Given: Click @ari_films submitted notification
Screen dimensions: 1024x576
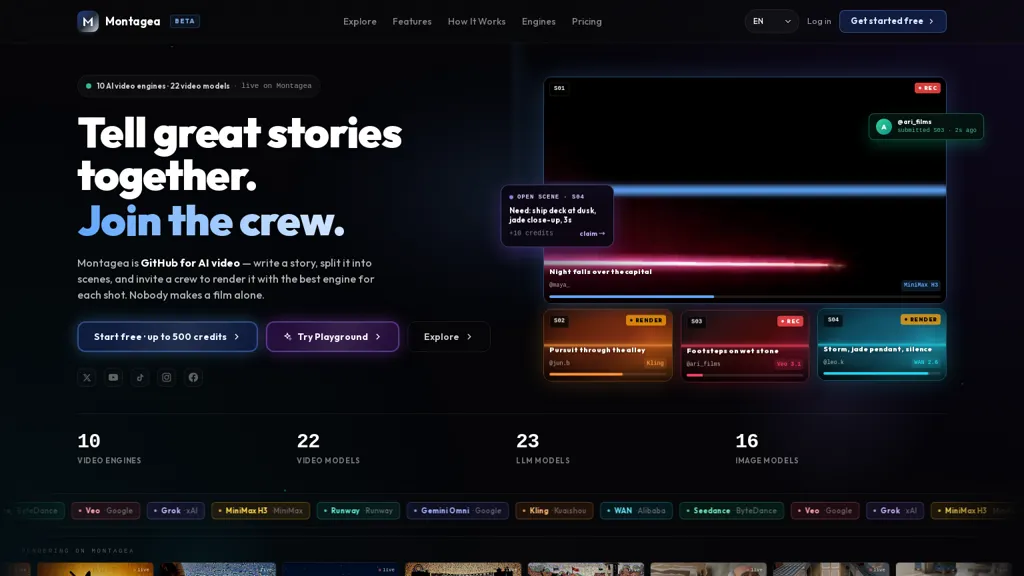Looking at the screenshot, I should 926,127.
